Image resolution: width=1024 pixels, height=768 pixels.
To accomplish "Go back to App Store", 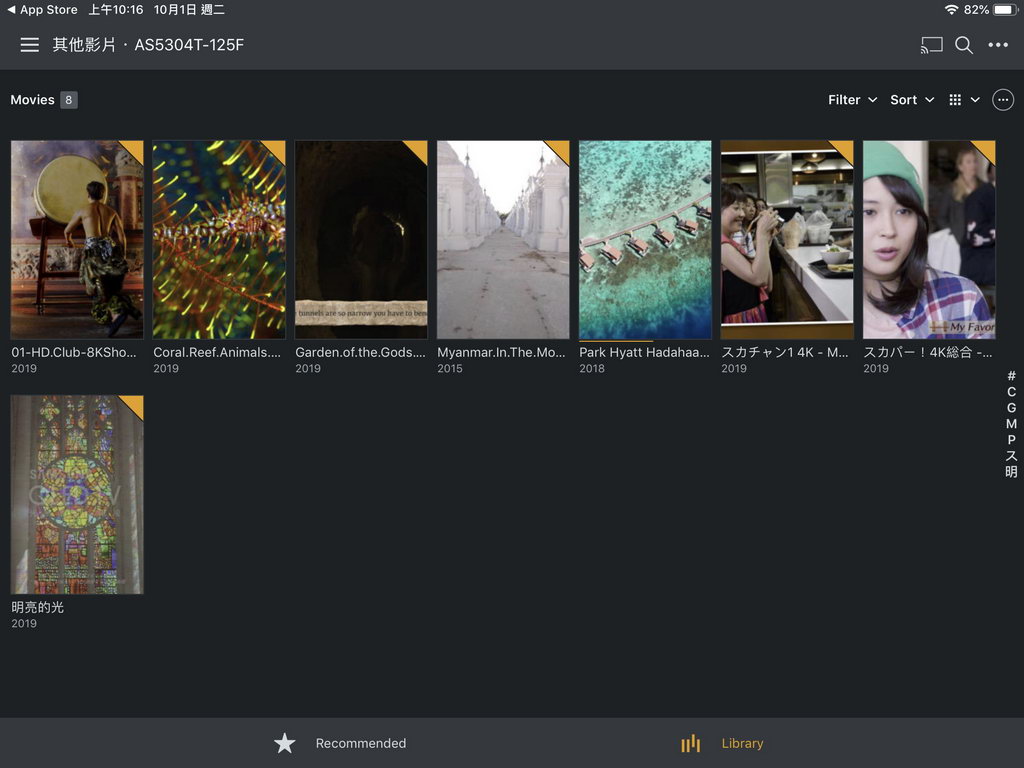I will coord(42,10).
